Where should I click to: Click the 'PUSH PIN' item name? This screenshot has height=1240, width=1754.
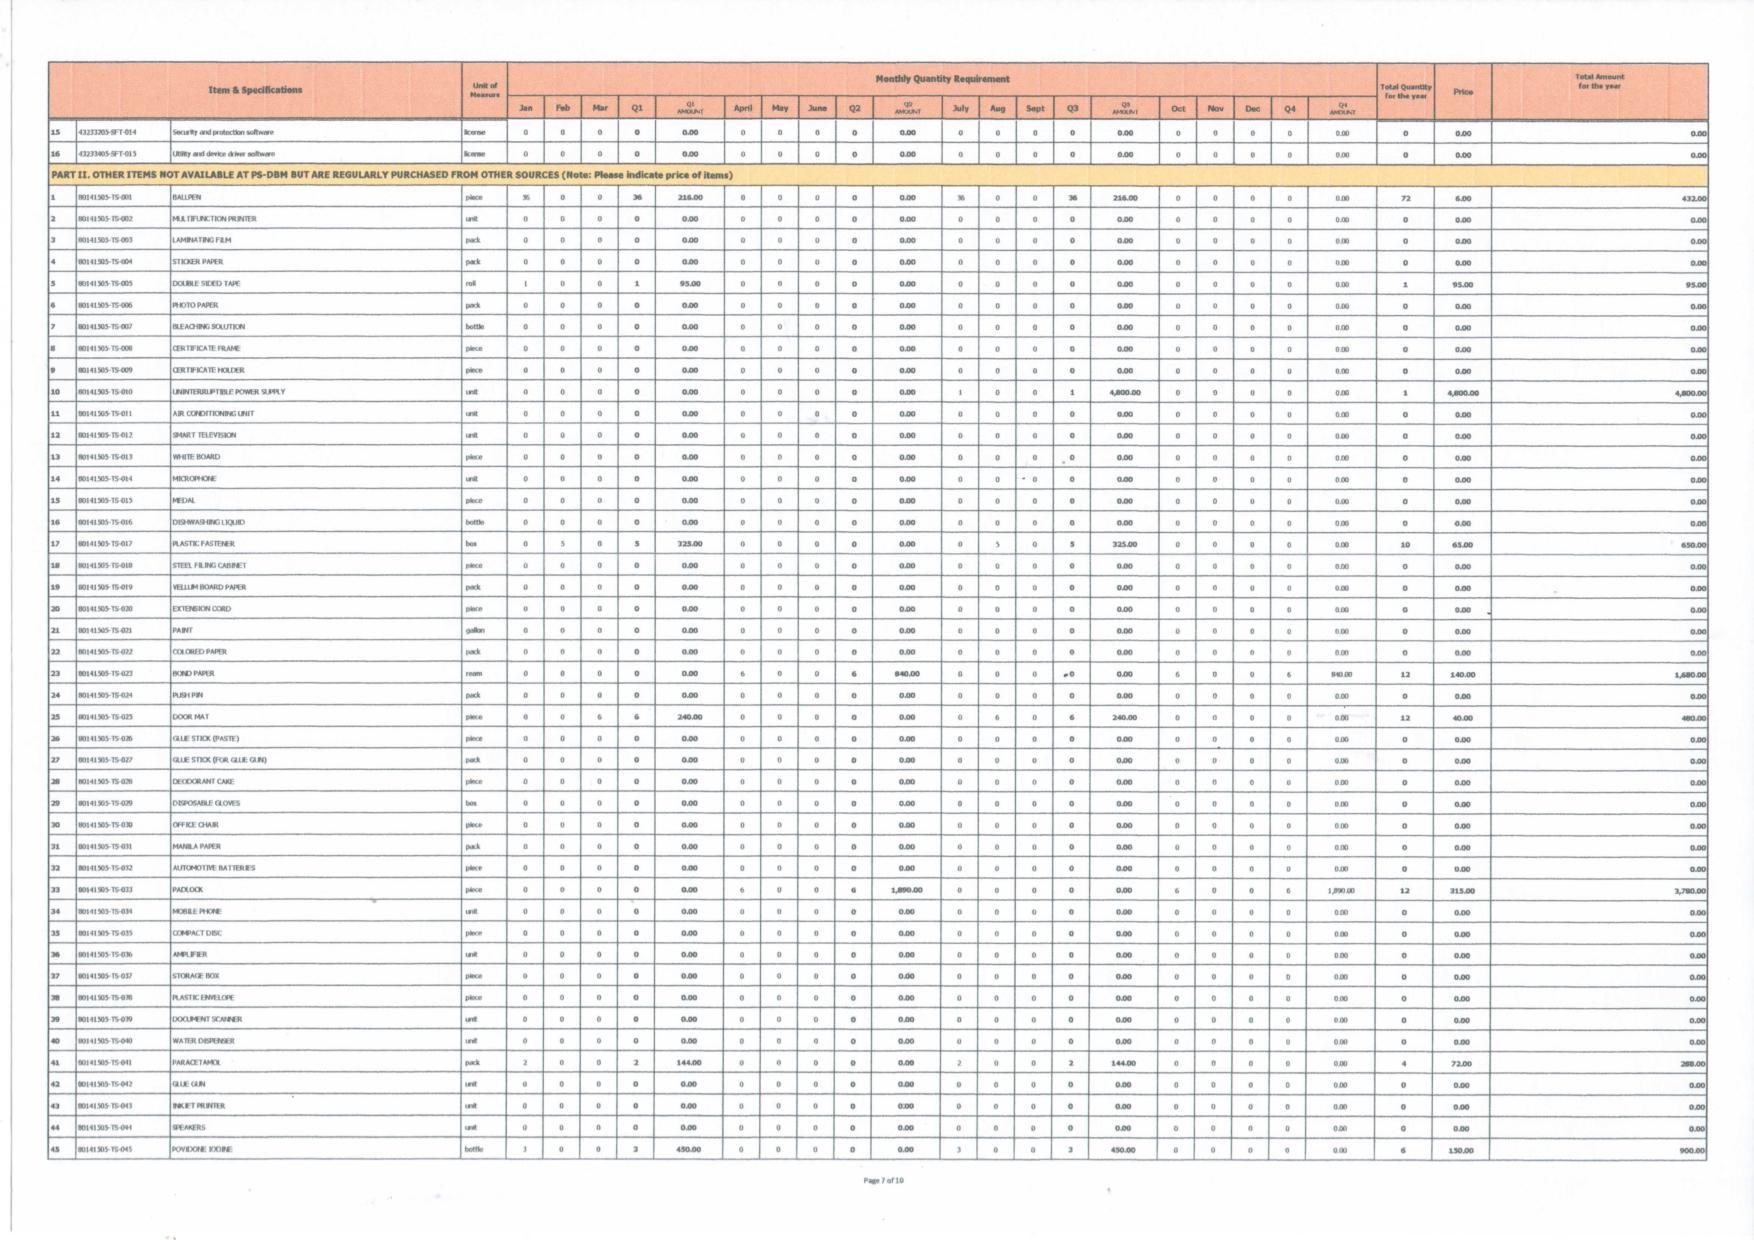coord(187,695)
